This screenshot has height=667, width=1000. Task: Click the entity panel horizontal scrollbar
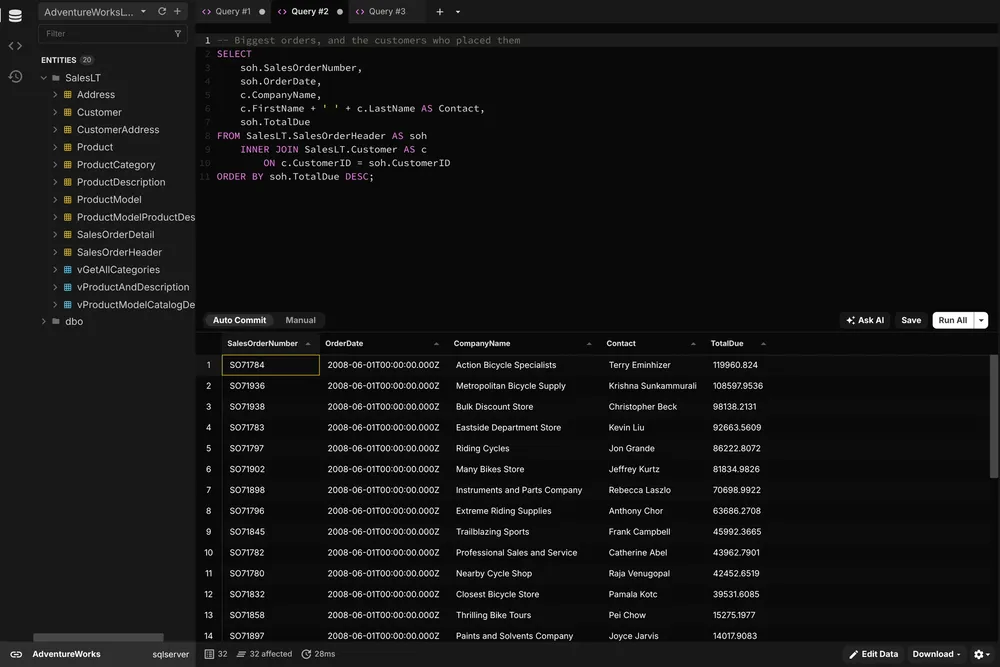tap(98, 637)
